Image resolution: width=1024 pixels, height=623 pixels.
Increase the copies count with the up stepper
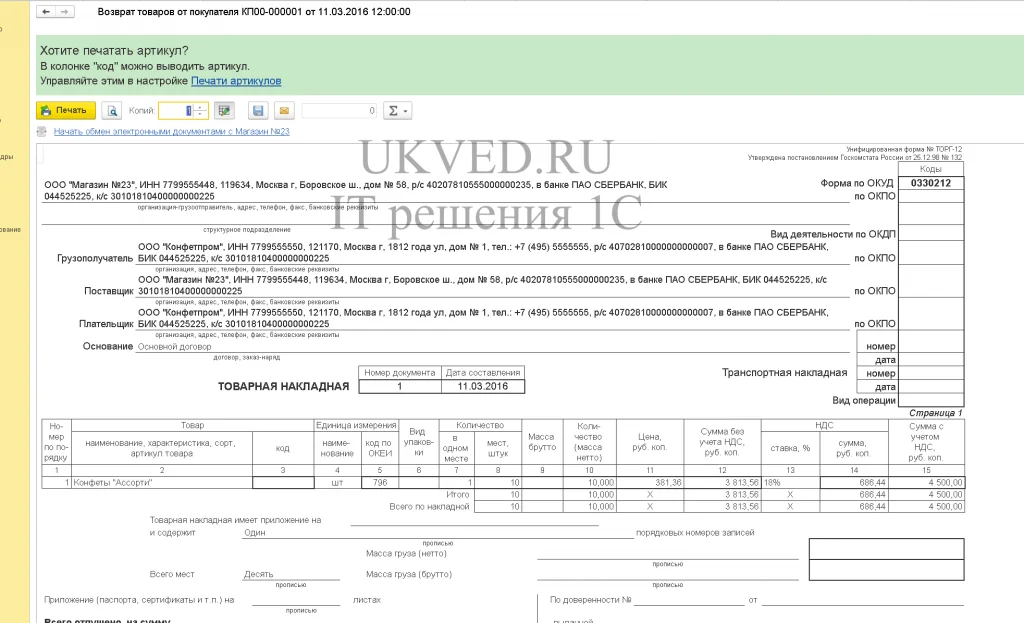click(x=200, y=107)
